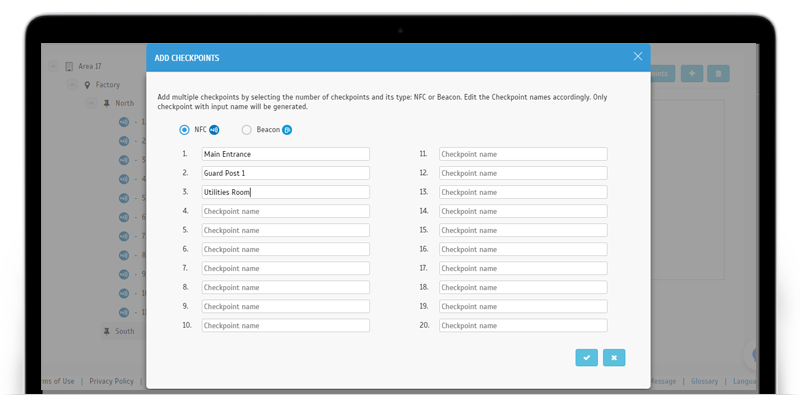Select Area 17 in the tree
Viewport: 800px width, 395px height.
pyautogui.click(x=90, y=66)
